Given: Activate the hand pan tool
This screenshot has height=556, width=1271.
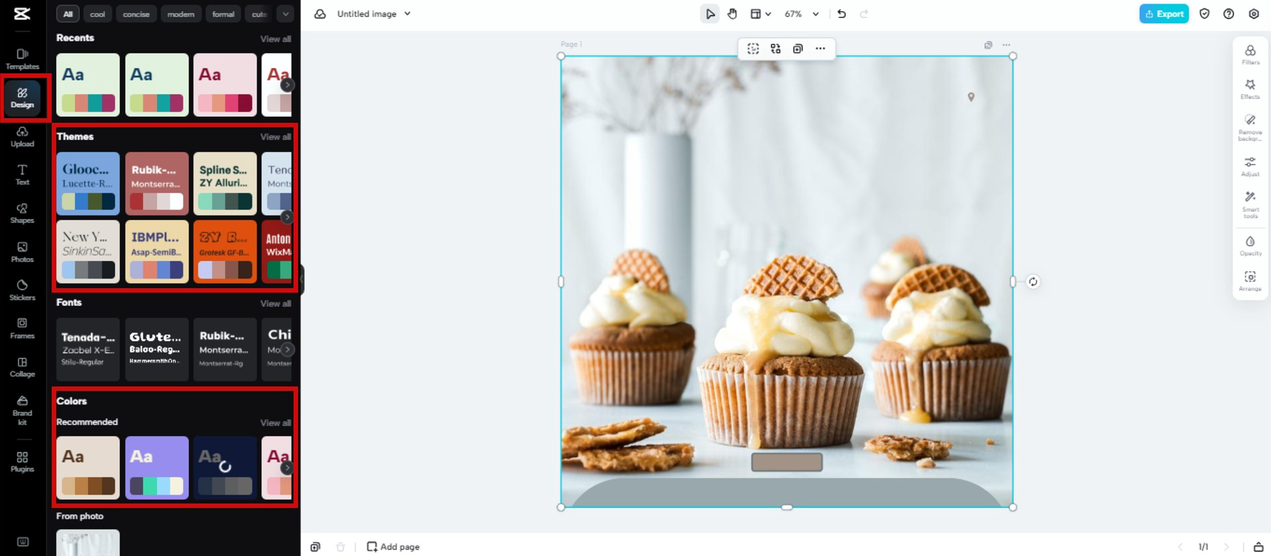Looking at the screenshot, I should [732, 14].
